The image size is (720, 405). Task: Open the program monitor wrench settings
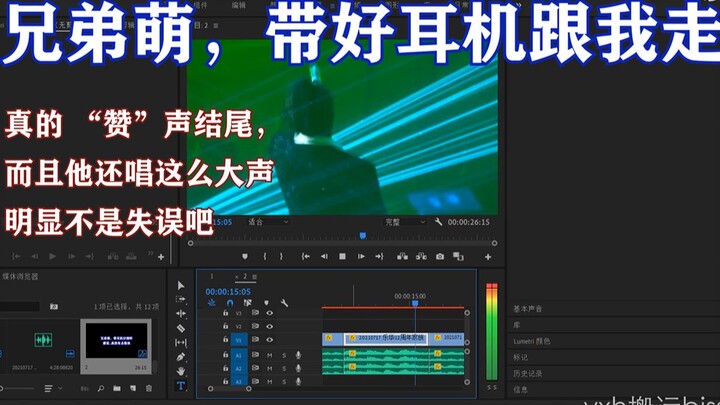(x=438, y=221)
